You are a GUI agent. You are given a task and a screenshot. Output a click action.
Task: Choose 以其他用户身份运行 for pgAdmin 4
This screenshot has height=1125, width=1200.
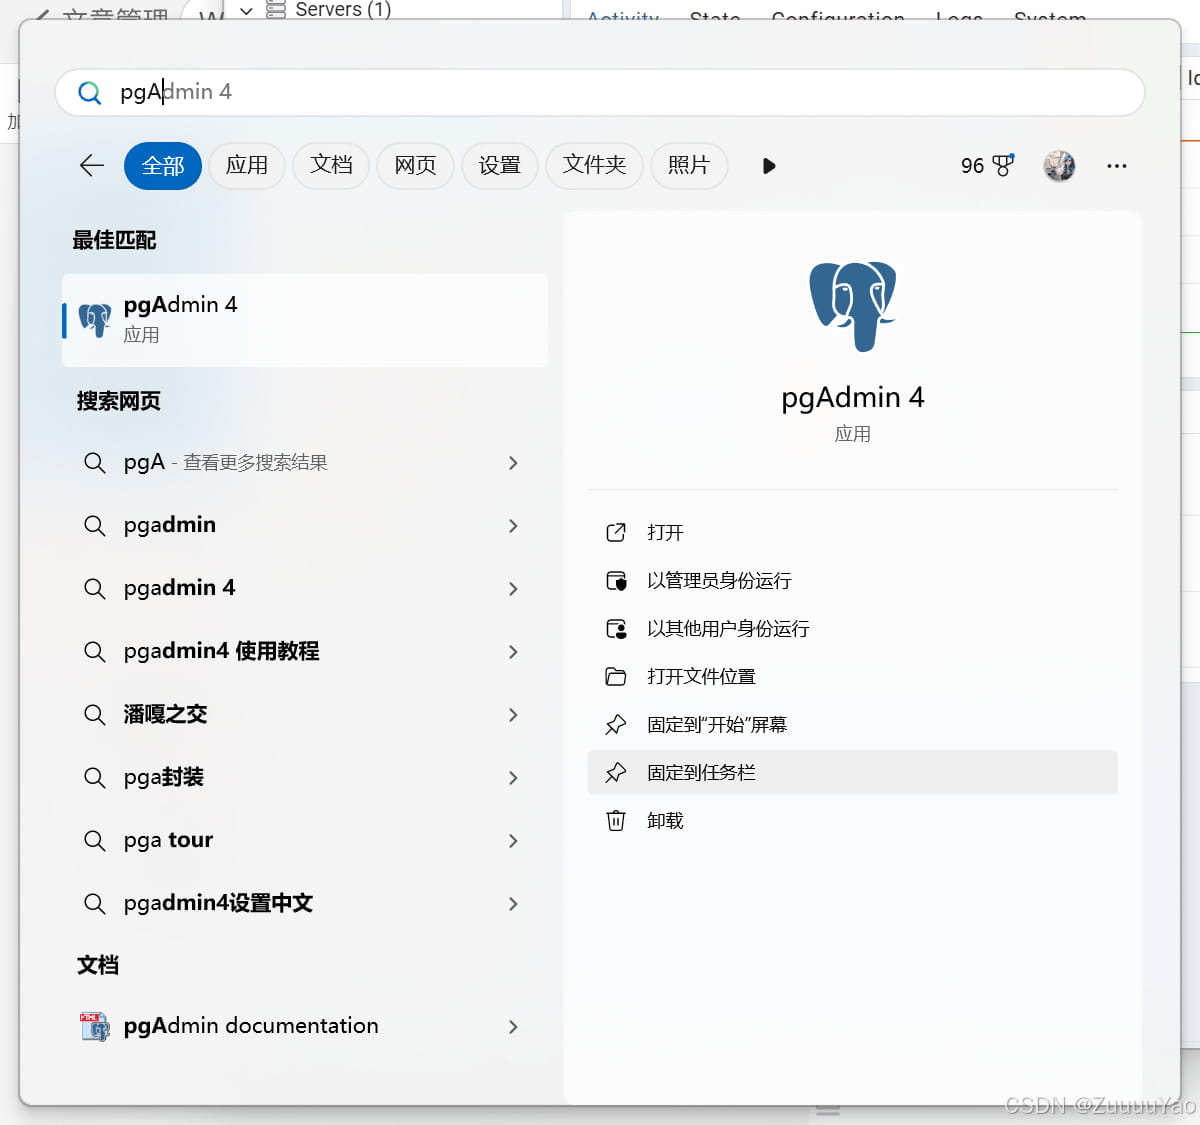tap(852, 629)
